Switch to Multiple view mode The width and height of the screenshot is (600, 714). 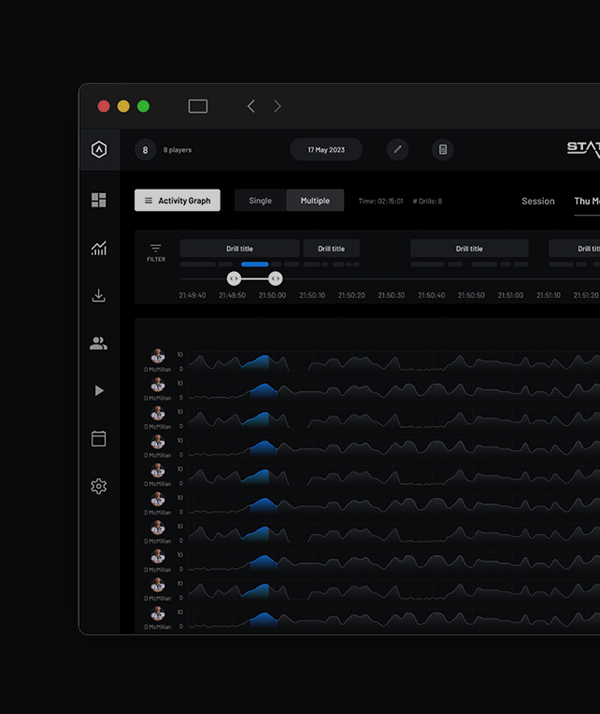click(x=315, y=201)
